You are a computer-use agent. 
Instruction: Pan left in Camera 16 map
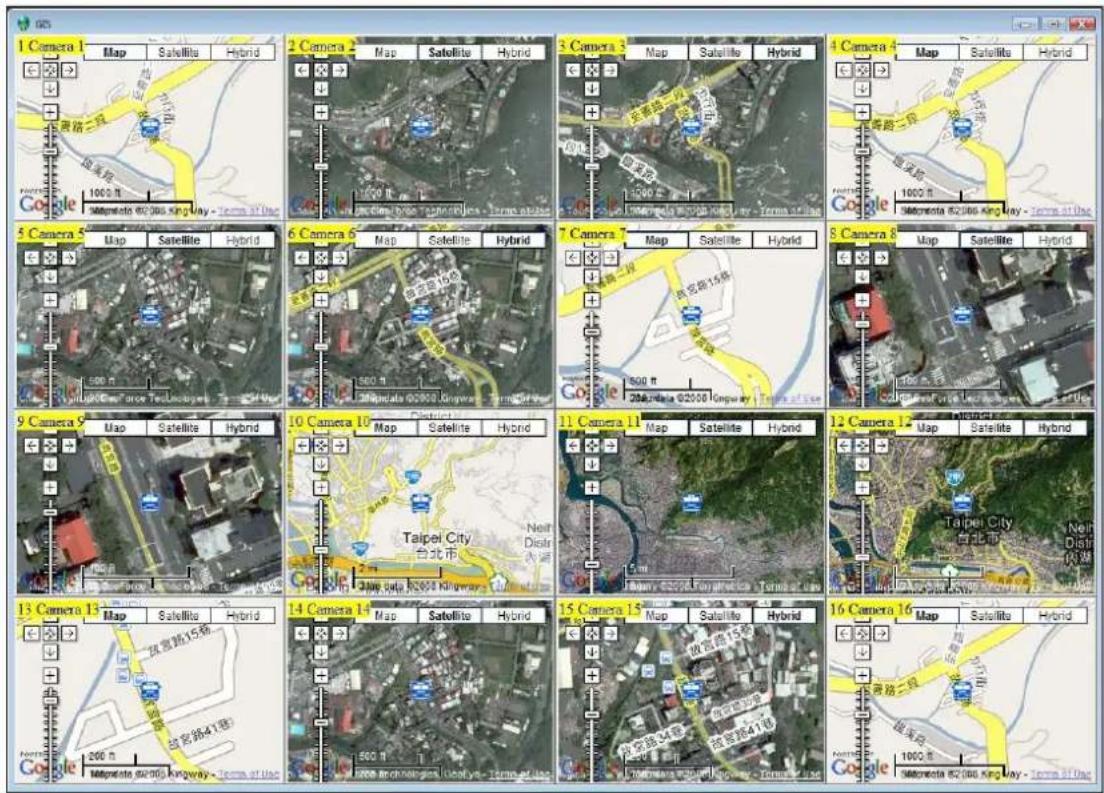click(843, 634)
